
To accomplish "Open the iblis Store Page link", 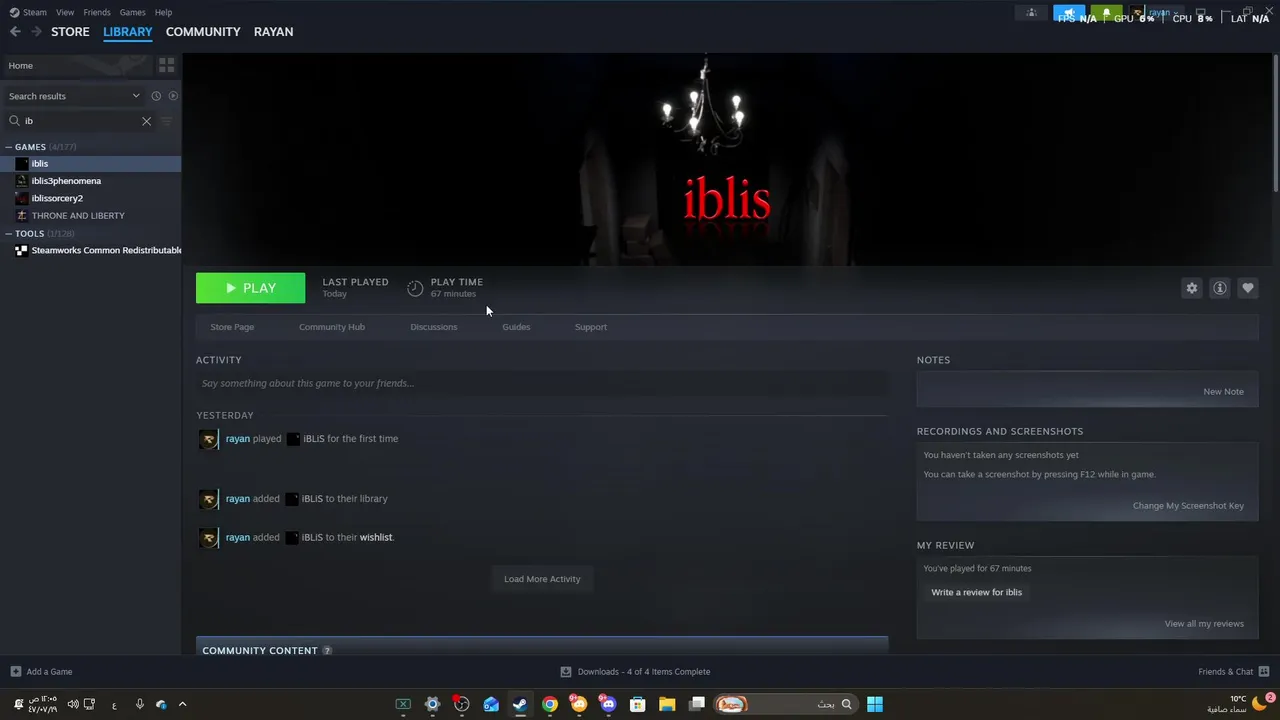I will click(x=232, y=327).
